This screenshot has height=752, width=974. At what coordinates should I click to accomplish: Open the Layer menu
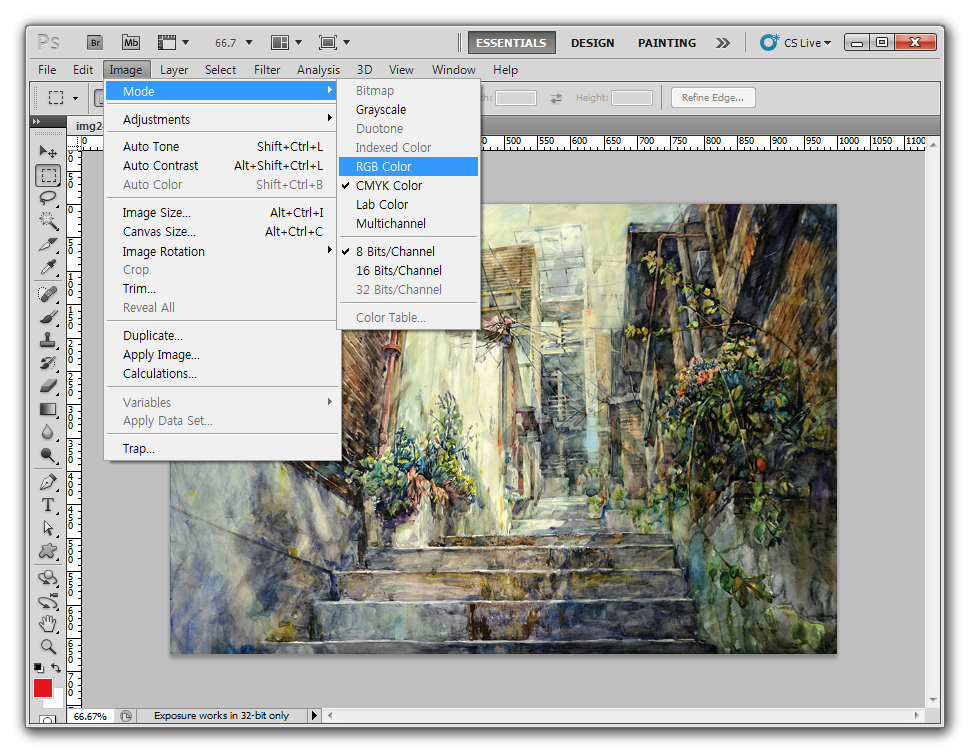[173, 70]
